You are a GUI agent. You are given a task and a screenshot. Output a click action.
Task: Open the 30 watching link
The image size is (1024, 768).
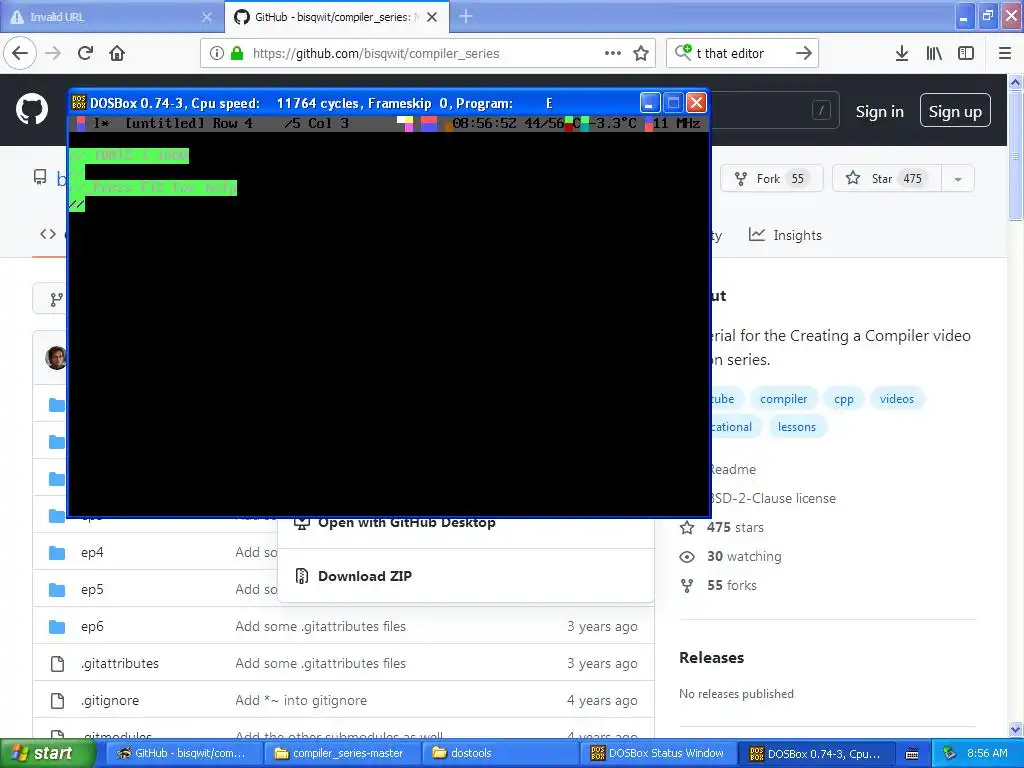[744, 556]
